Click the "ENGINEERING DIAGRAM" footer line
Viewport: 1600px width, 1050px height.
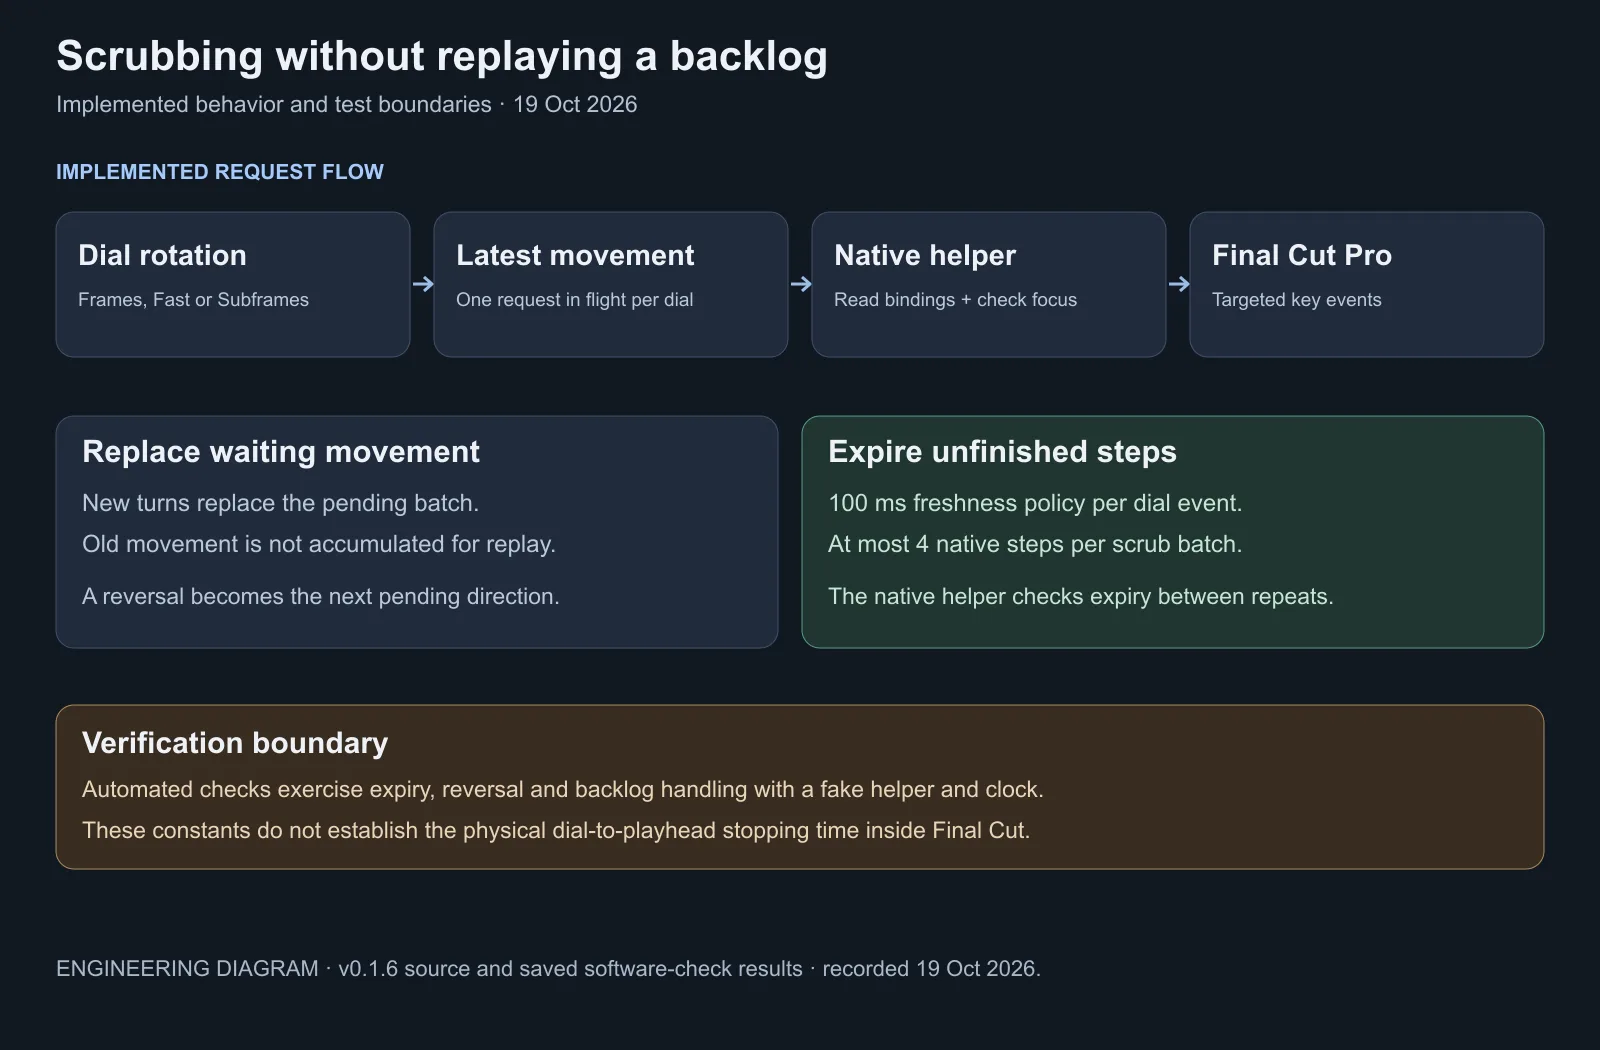click(x=548, y=968)
